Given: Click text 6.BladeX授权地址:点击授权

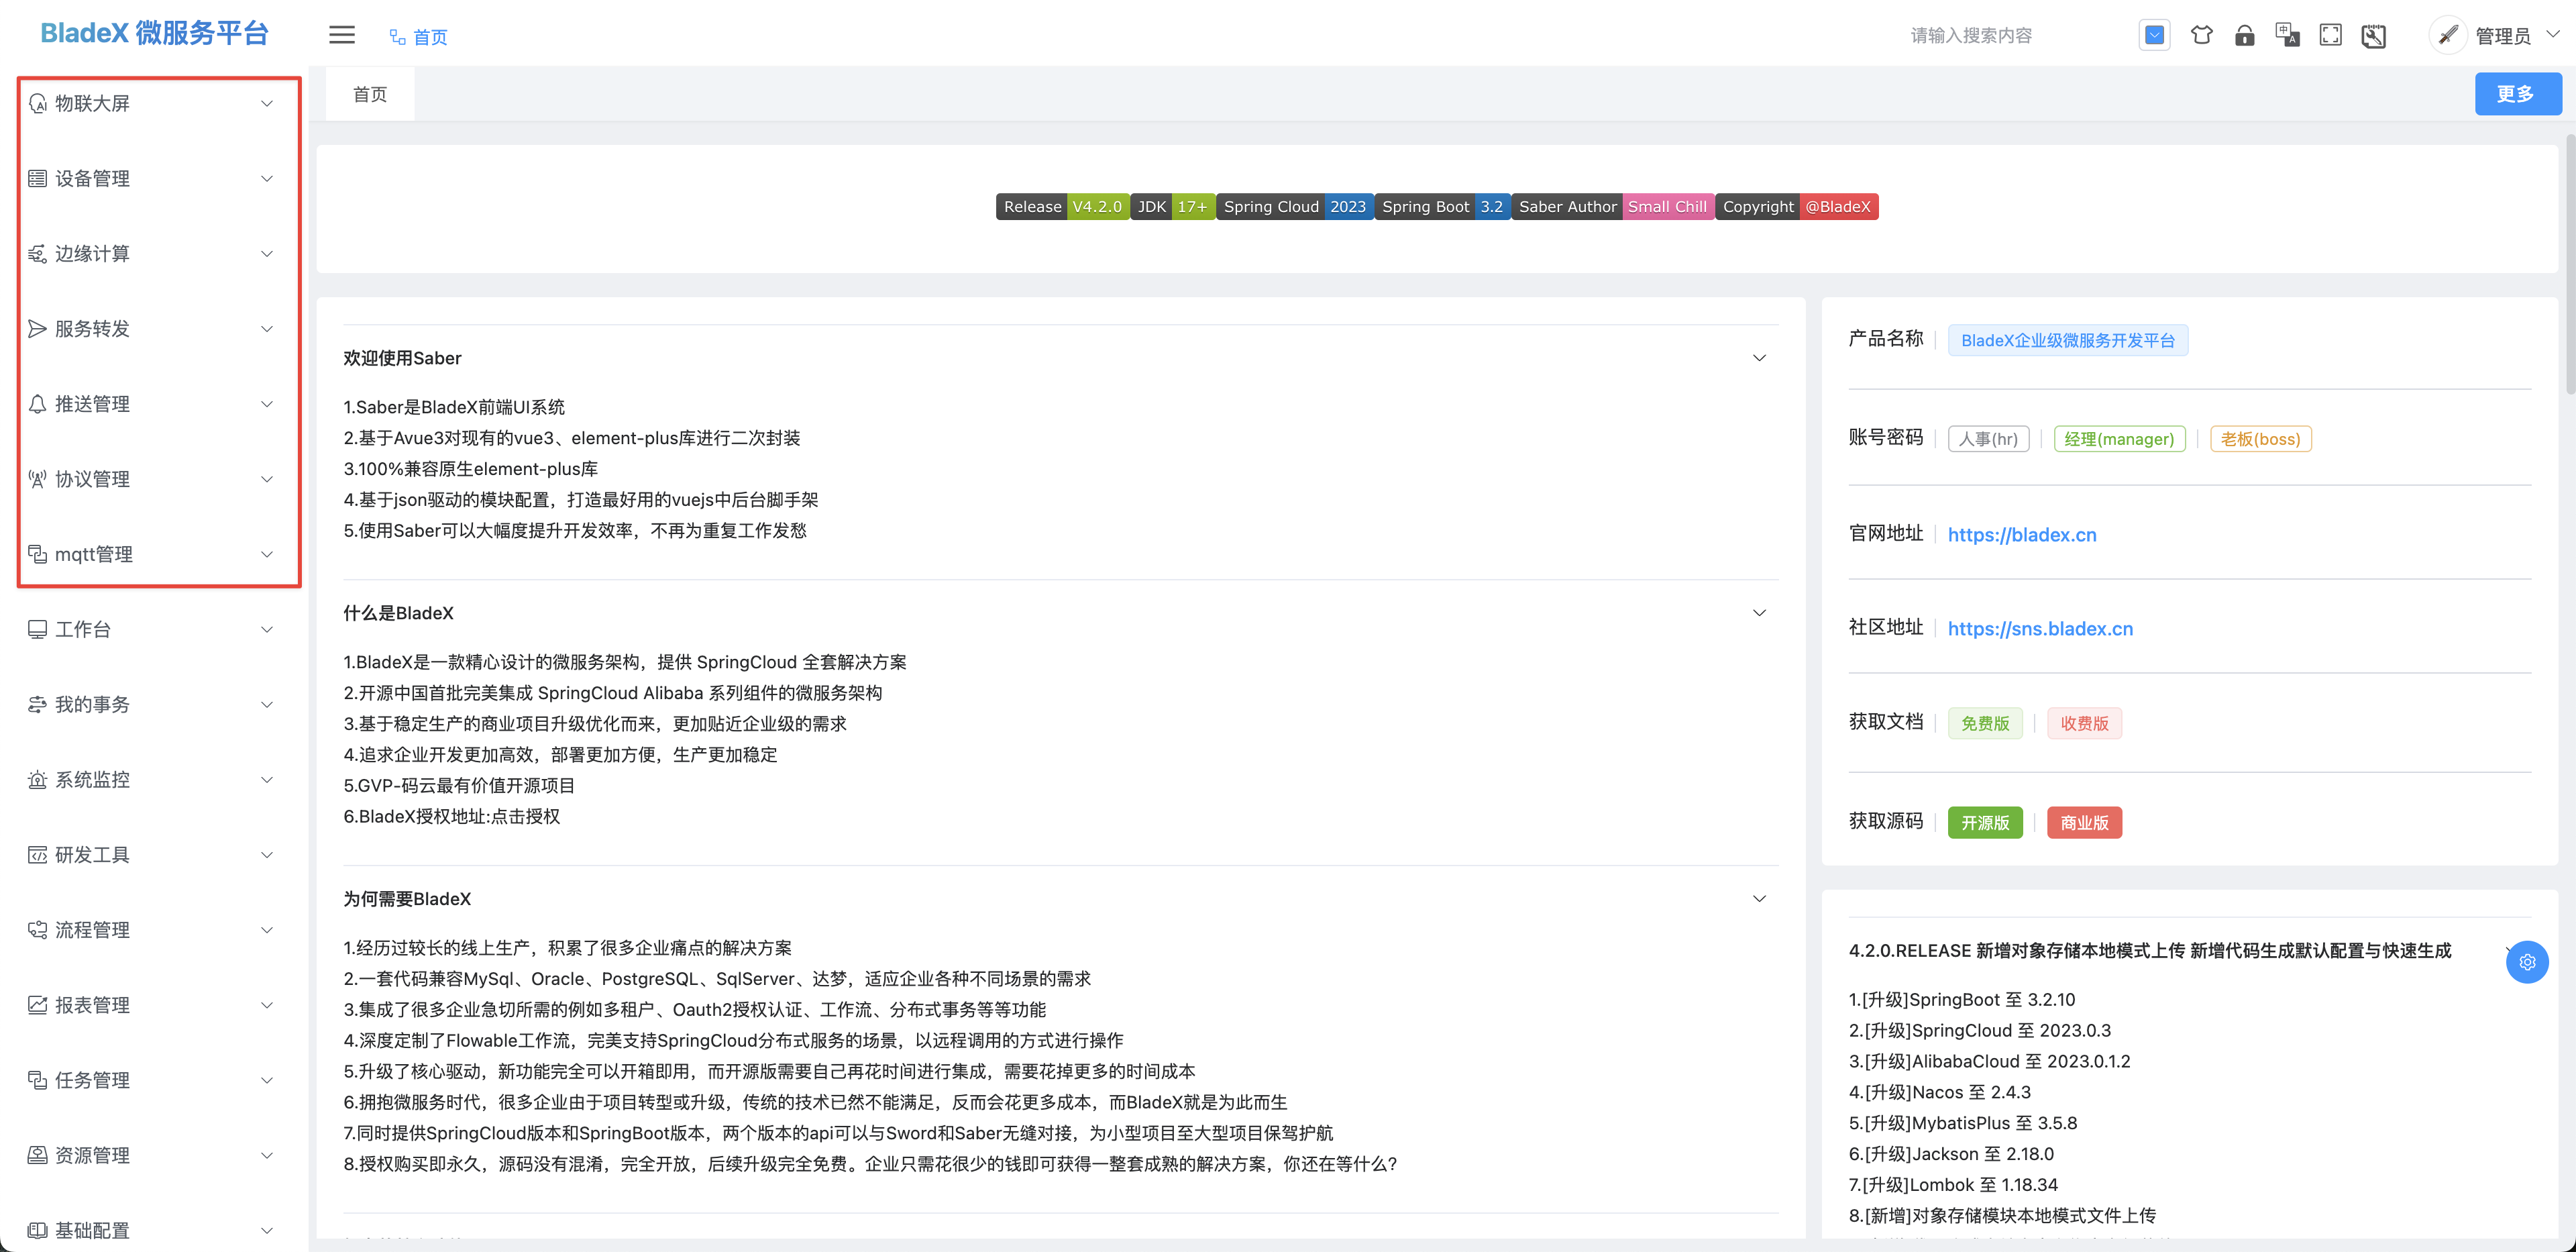Looking at the screenshot, I should tap(451, 816).
